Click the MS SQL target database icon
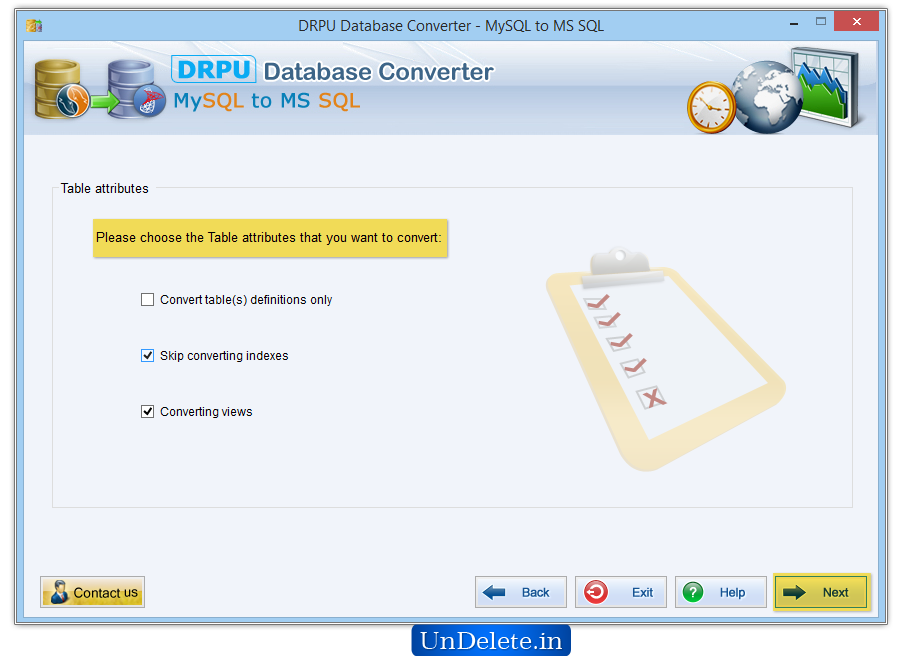900x658 pixels. pos(137,90)
